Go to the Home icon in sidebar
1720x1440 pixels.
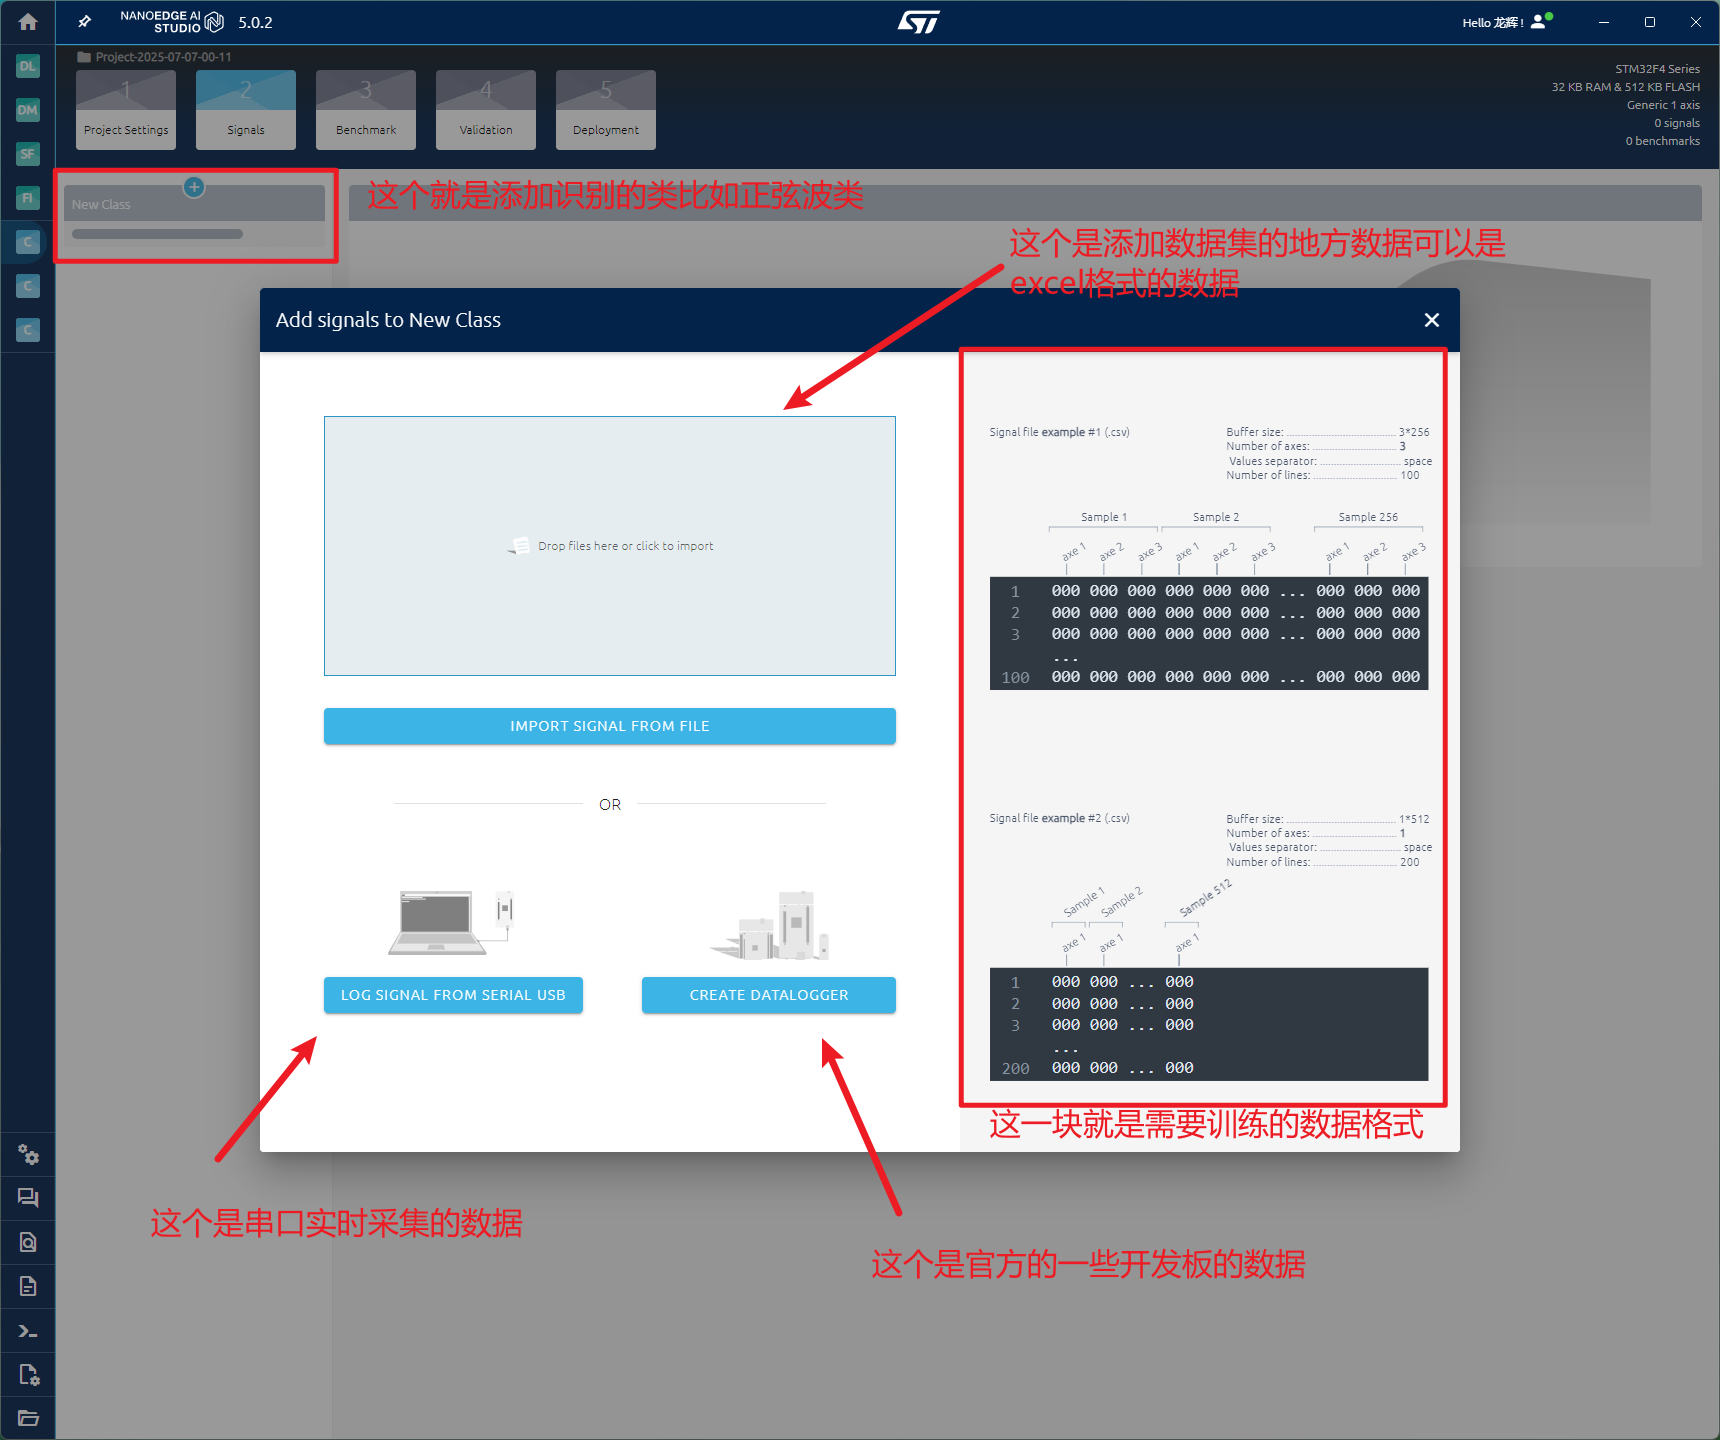[x=28, y=22]
